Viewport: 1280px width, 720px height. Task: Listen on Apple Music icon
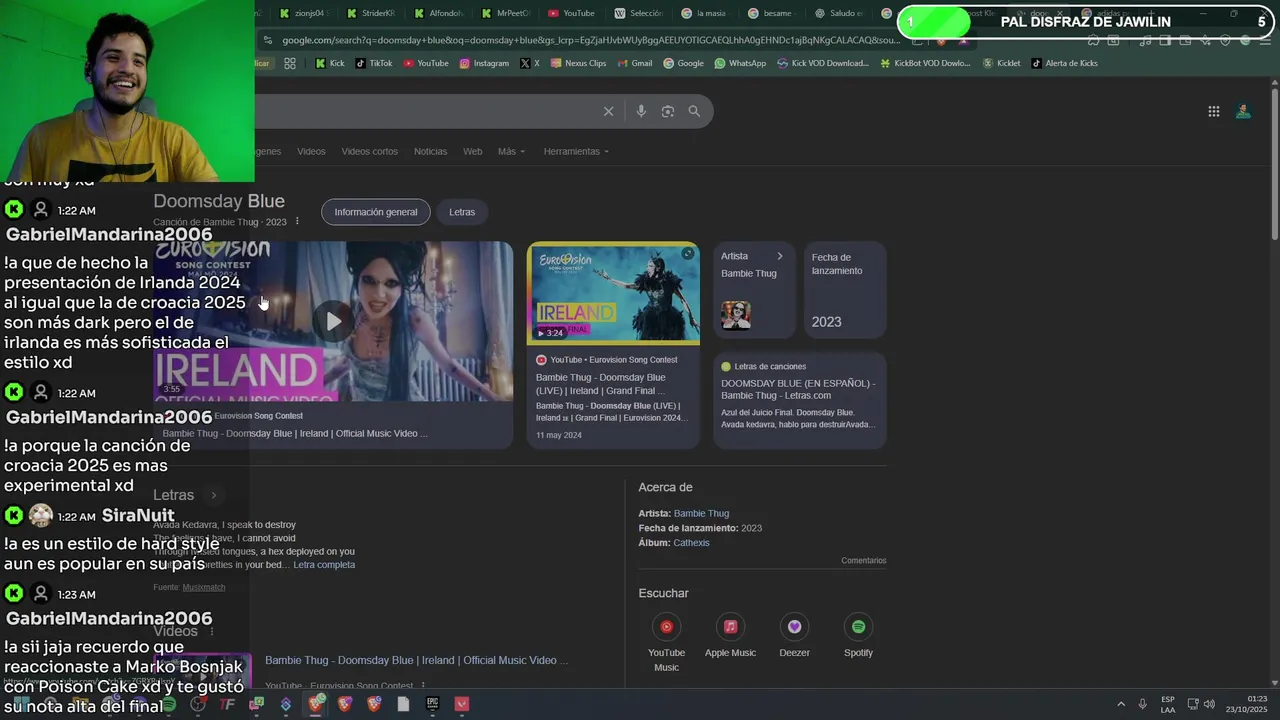[730, 627]
